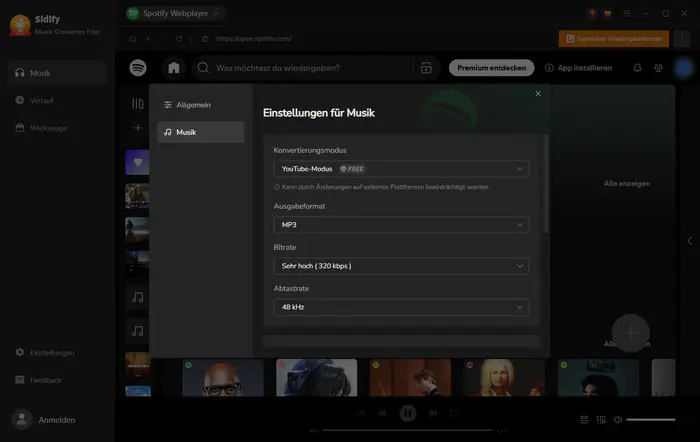This screenshot has height=442, width=700.
Task: Open Musik in the Sidify sidebar
Action: click(57, 73)
